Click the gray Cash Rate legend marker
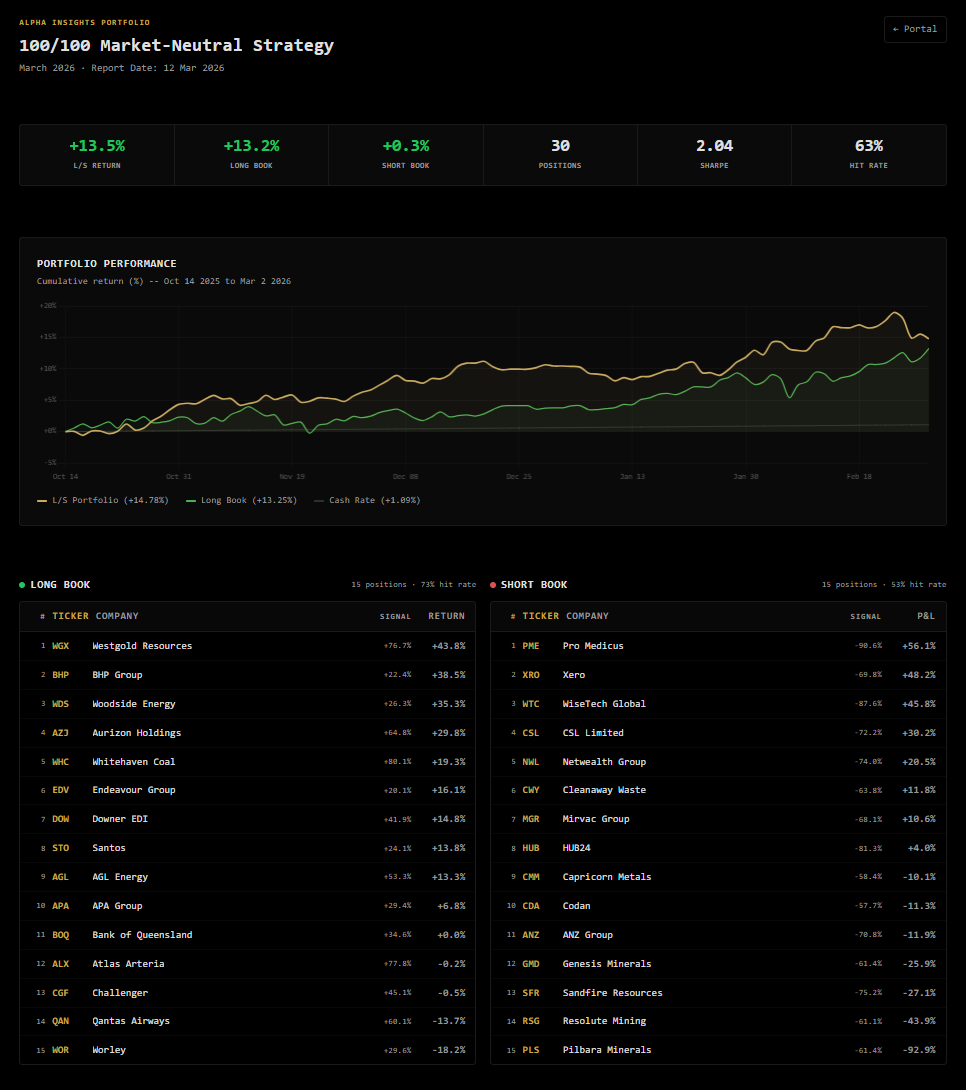Viewport: 966px width, 1090px height. pyautogui.click(x=319, y=501)
